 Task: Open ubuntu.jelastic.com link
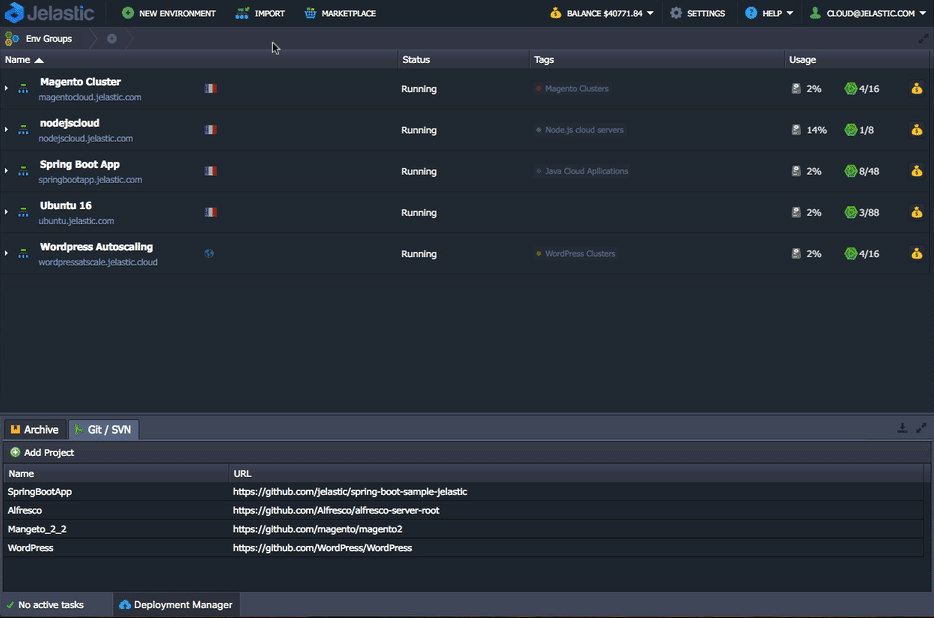[x=76, y=221]
